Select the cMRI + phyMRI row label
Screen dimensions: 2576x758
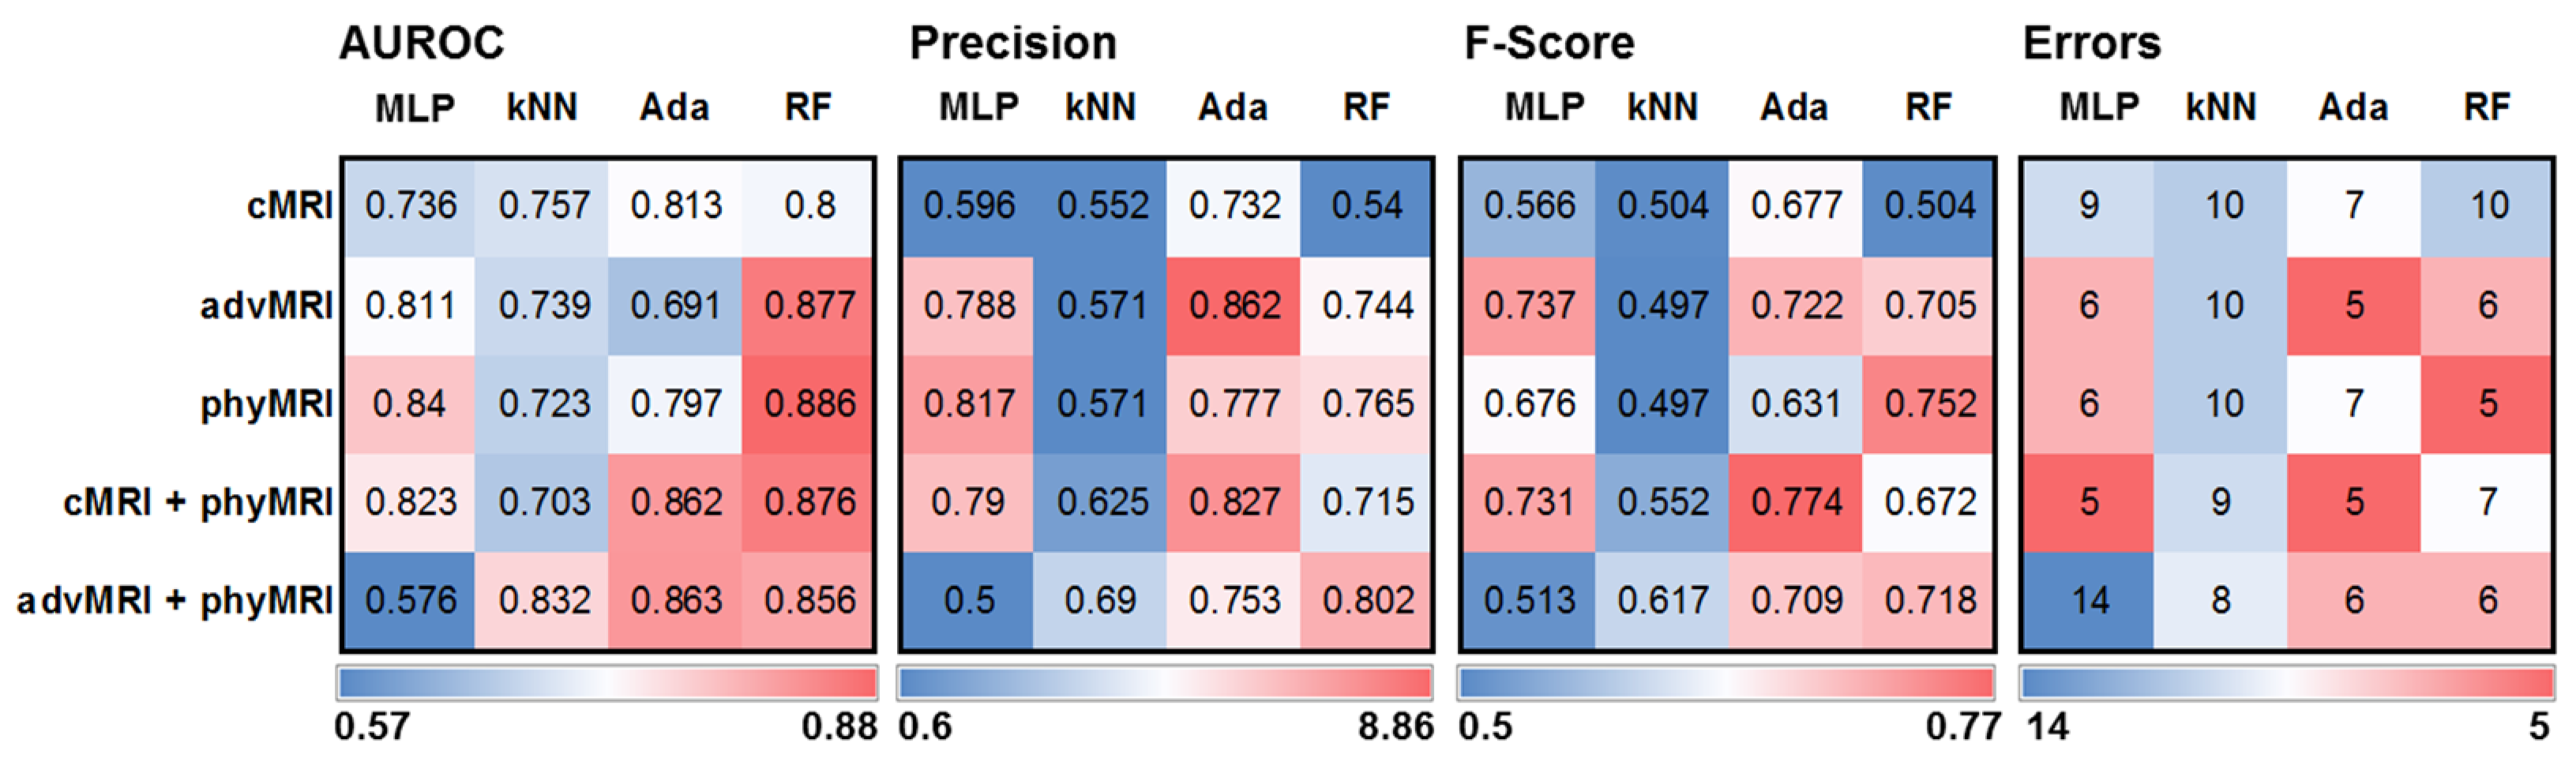point(197,502)
